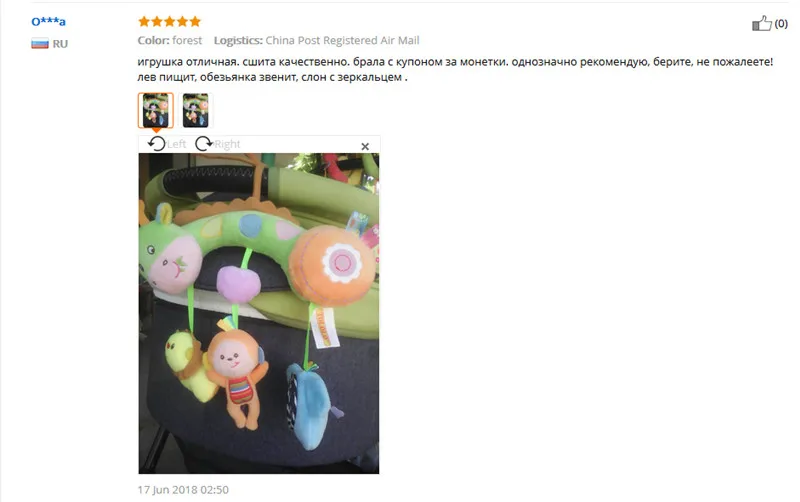Viewport: 800px width, 502px height.
Task: Mark review helpful with thumbs-up icon
Action: [761, 23]
